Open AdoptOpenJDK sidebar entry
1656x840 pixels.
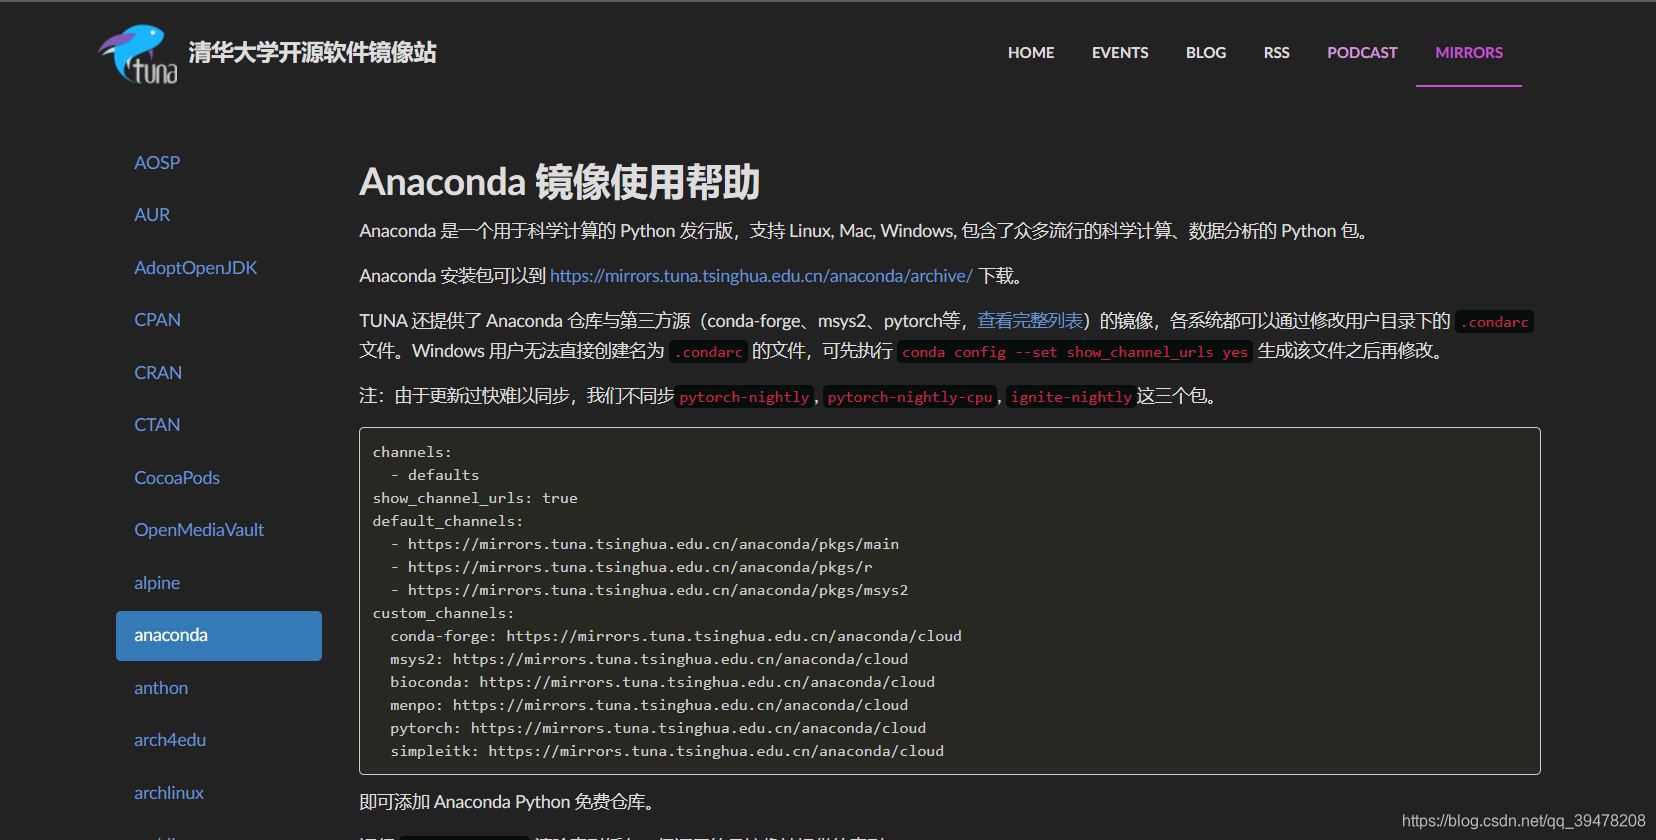196,268
